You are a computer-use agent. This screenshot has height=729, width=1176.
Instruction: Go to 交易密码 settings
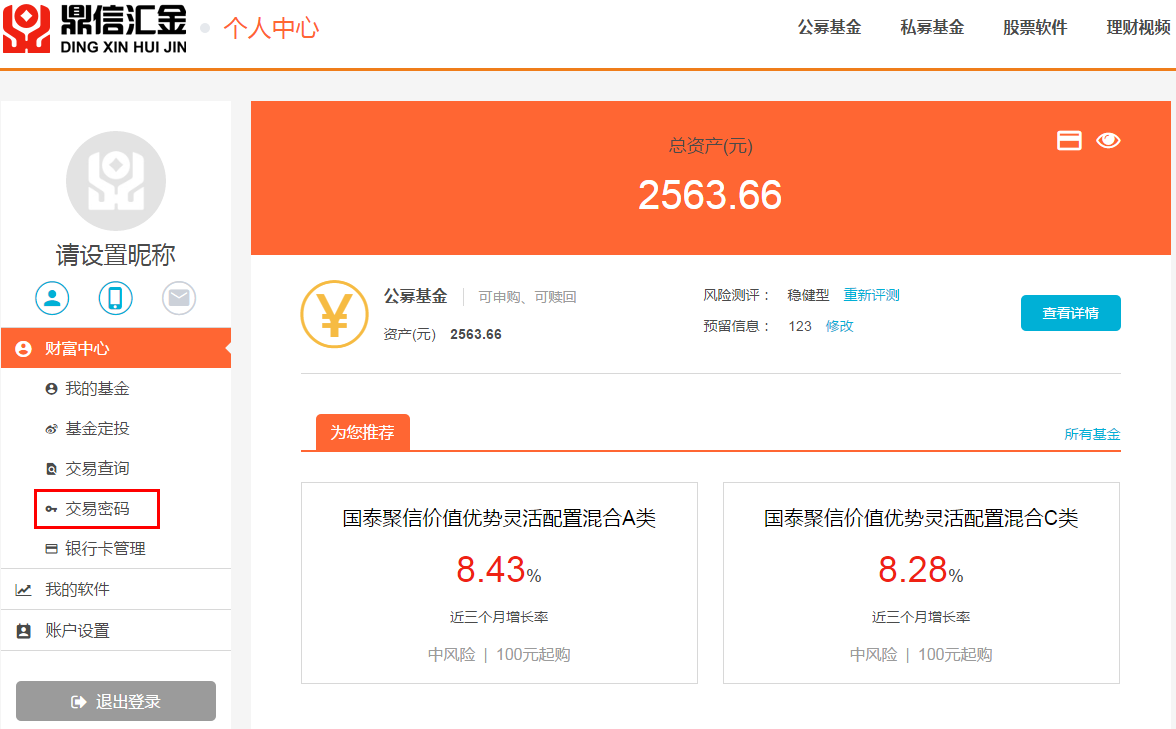pos(97,509)
